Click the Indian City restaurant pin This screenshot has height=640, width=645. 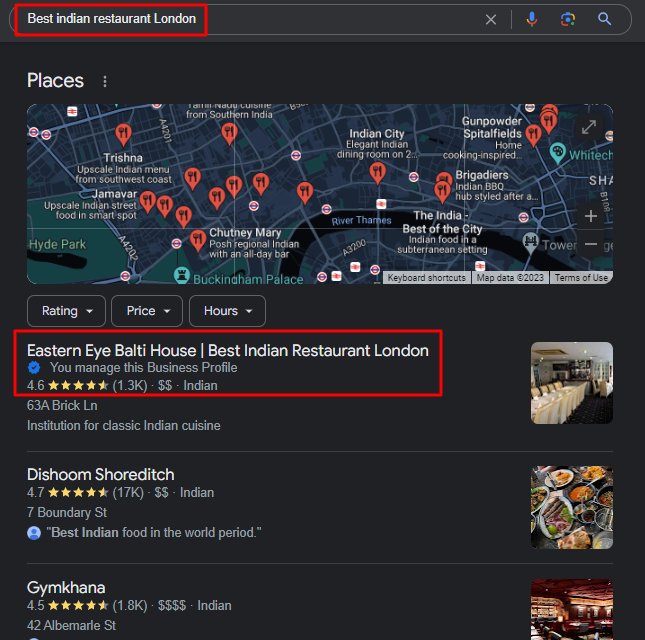point(377,172)
